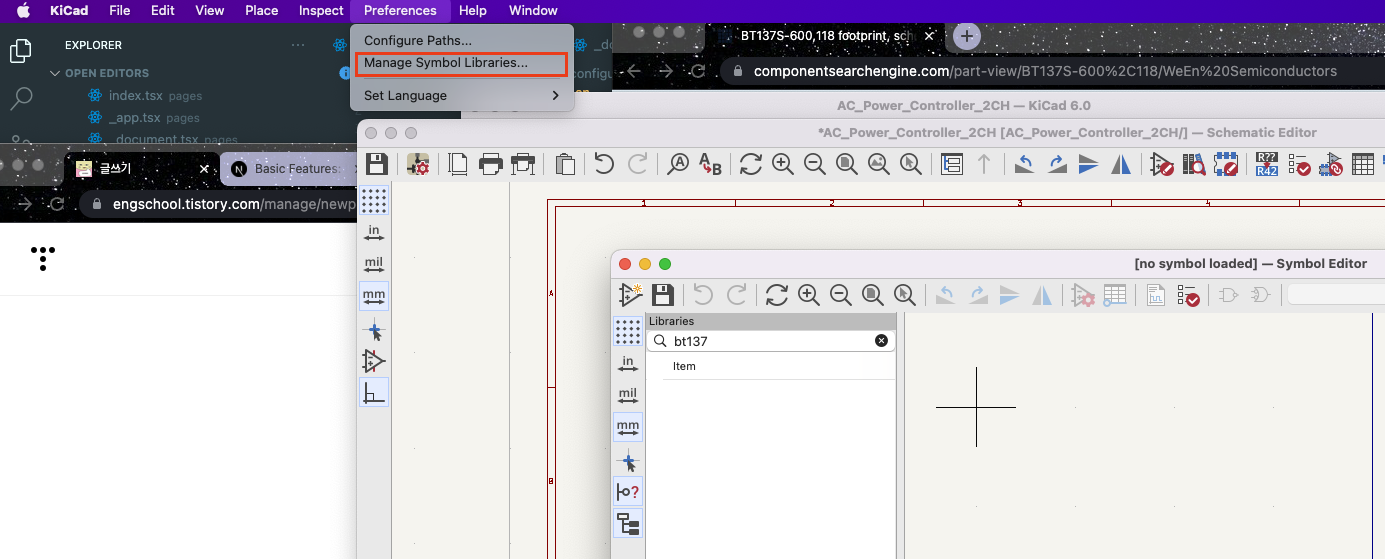The height and width of the screenshot is (559, 1385).
Task: Toggle pin electrical types in Symbol Editor
Action: 628,491
